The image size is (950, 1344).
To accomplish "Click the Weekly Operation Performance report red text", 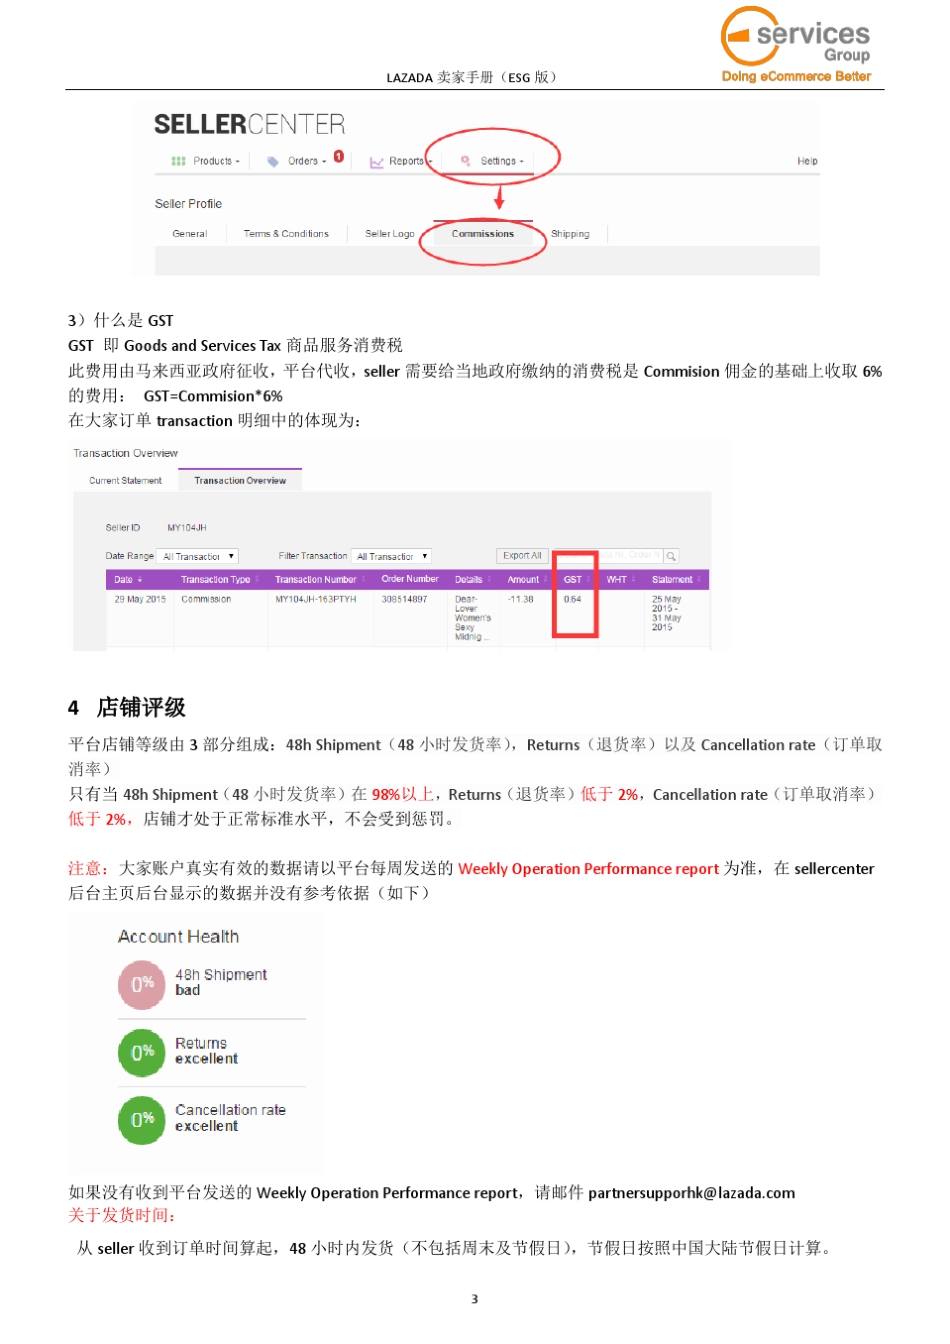I will click(588, 869).
